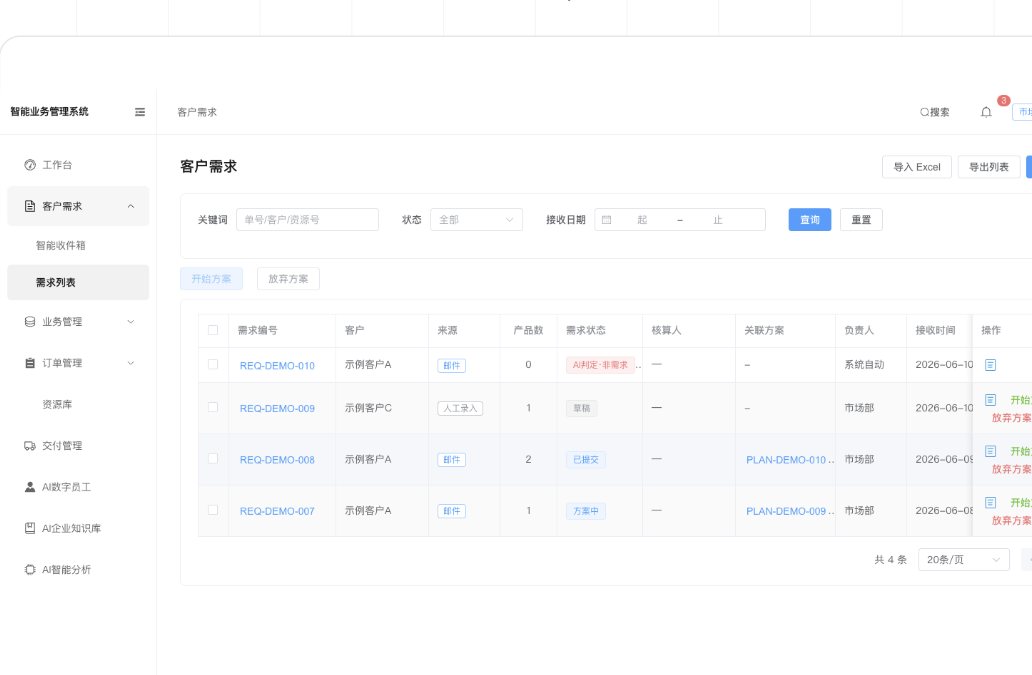Click the AI数字员工 person icon

click(30, 487)
